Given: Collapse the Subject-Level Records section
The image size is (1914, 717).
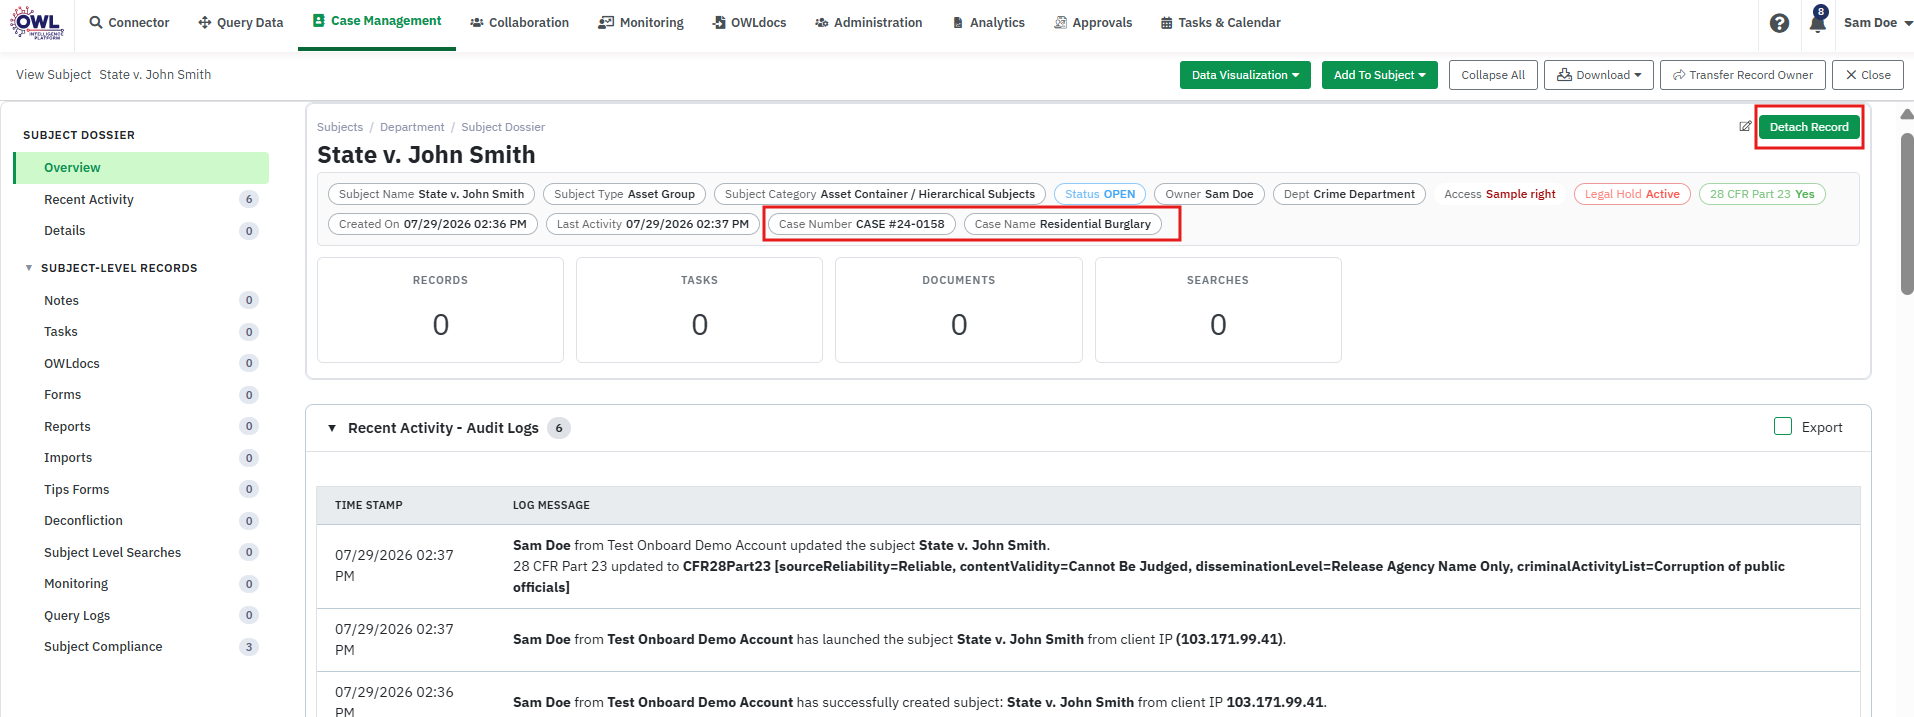Looking at the screenshot, I should click(29, 268).
